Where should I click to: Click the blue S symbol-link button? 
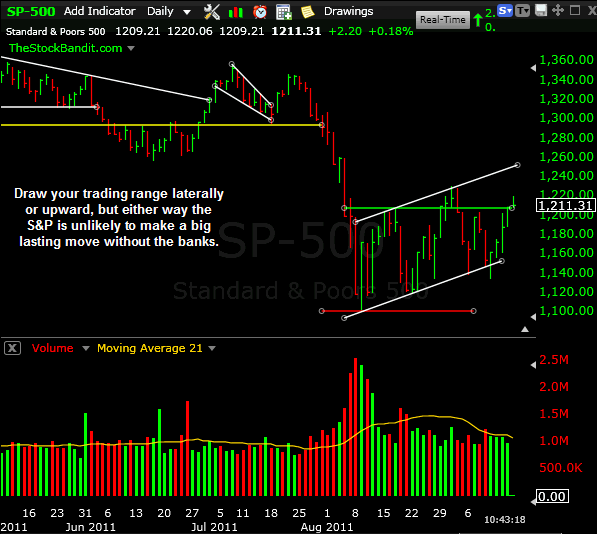coord(505,11)
